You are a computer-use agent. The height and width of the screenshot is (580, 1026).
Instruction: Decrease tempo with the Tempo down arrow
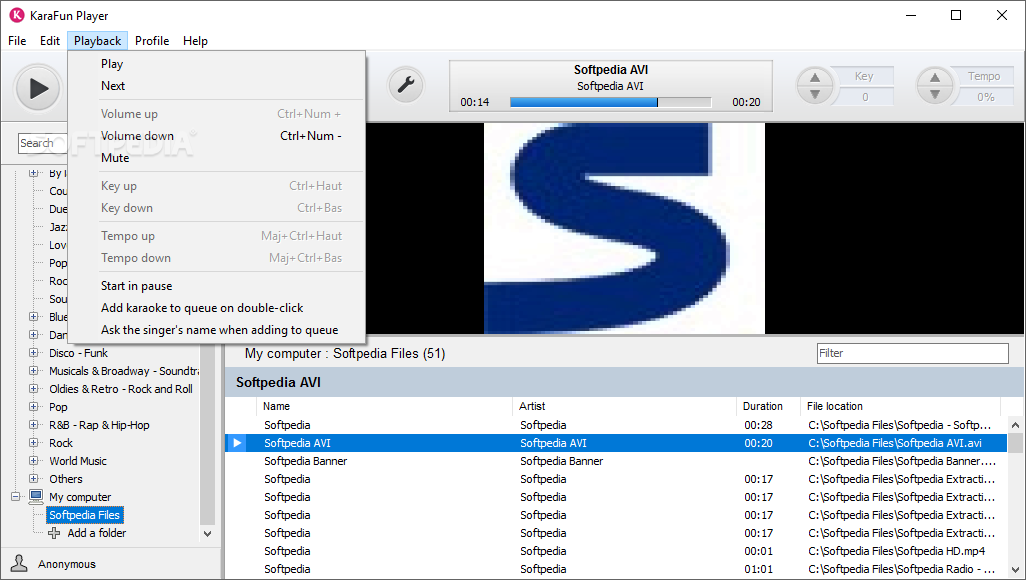pyautogui.click(x=935, y=94)
